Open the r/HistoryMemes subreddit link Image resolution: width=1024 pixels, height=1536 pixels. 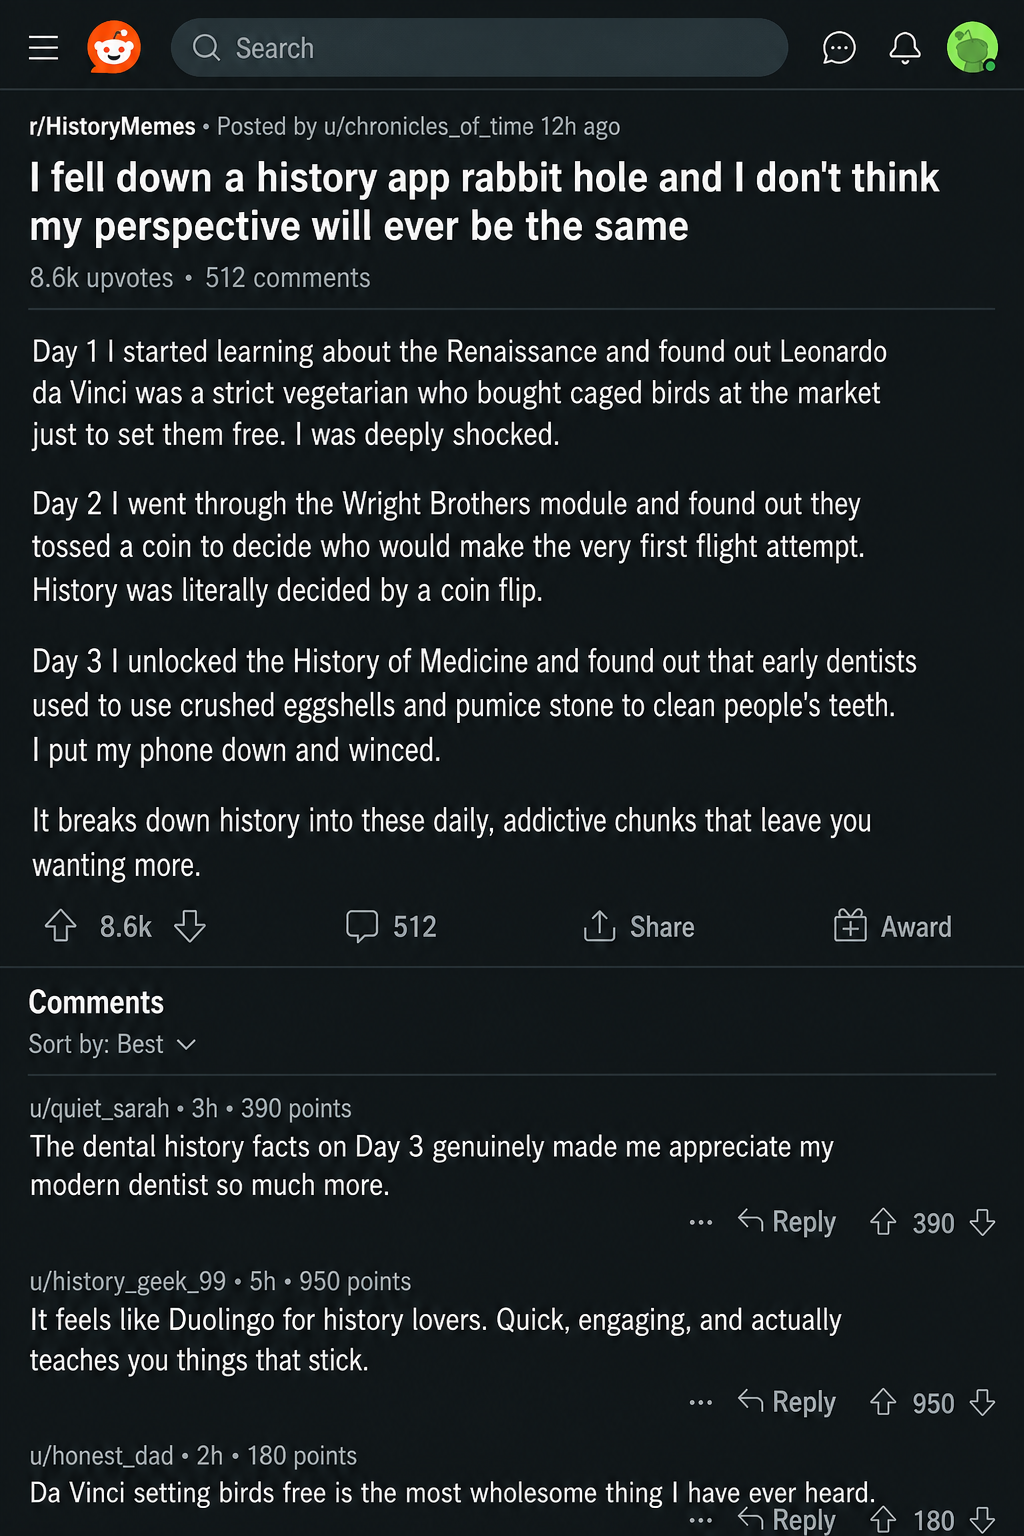[x=112, y=126]
